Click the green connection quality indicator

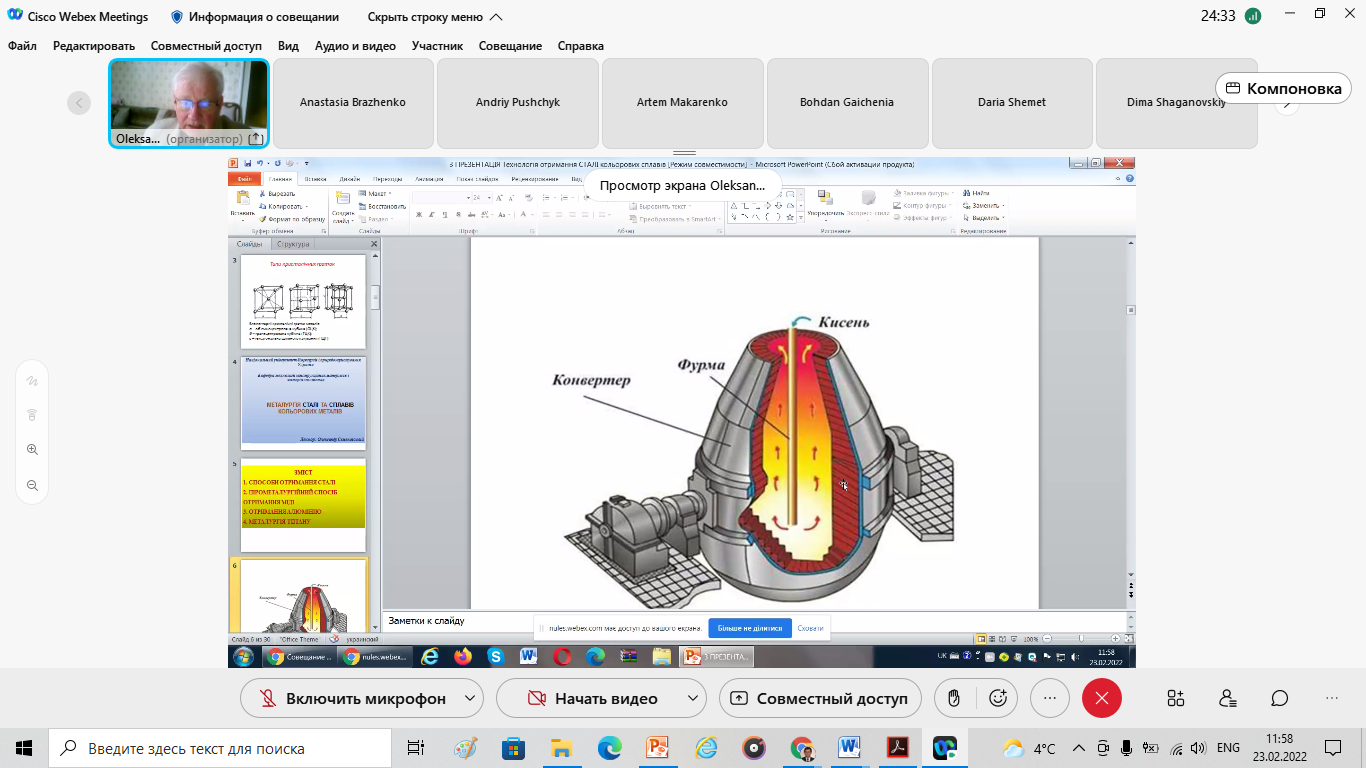pyautogui.click(x=1252, y=16)
